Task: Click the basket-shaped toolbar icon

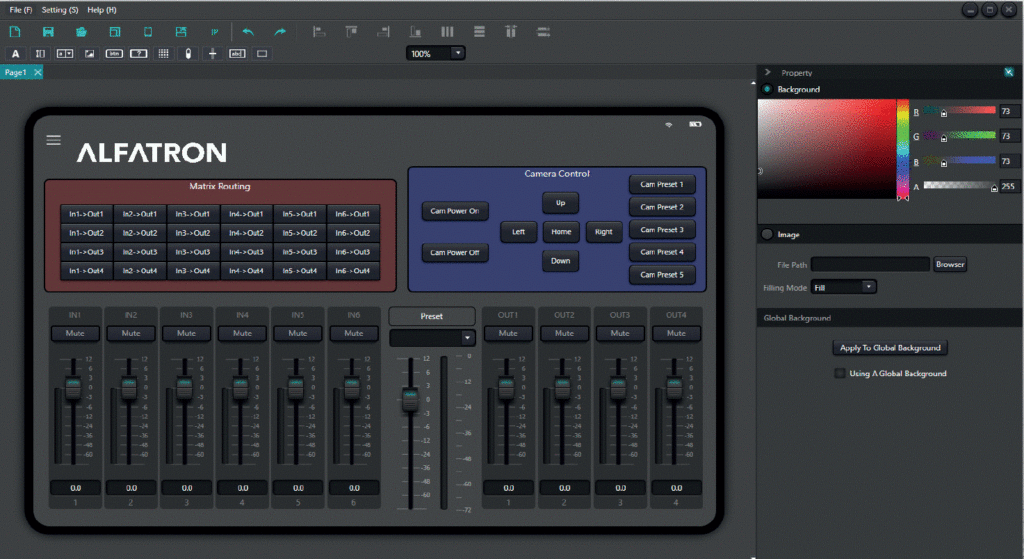Action: click(x=81, y=31)
